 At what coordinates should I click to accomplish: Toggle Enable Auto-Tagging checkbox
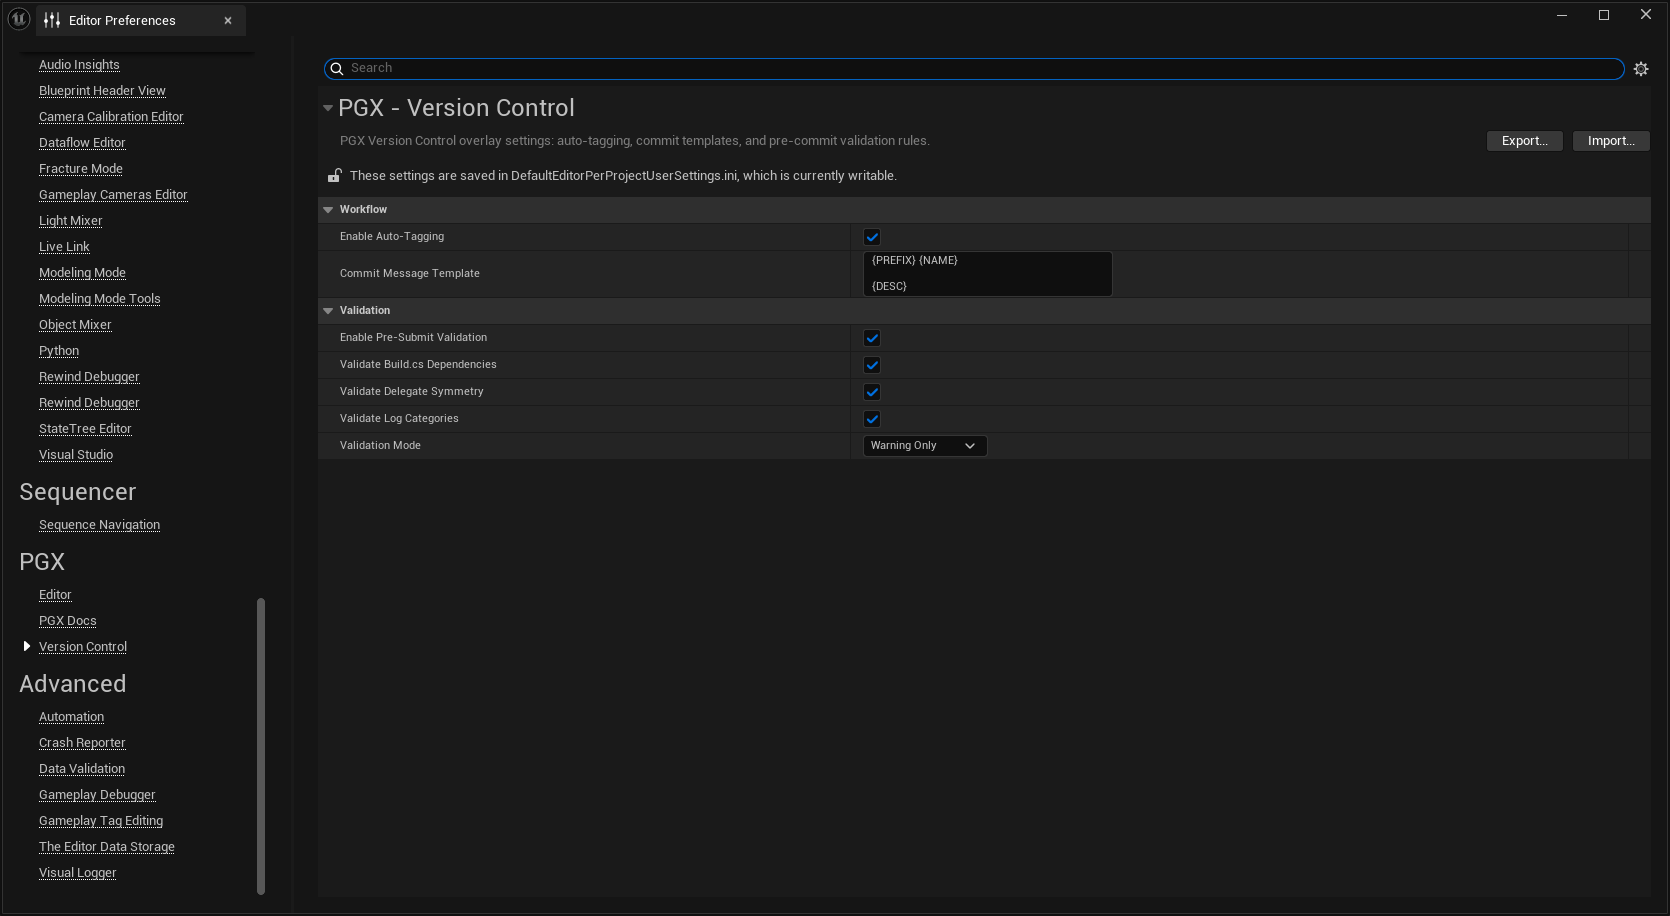(x=872, y=237)
